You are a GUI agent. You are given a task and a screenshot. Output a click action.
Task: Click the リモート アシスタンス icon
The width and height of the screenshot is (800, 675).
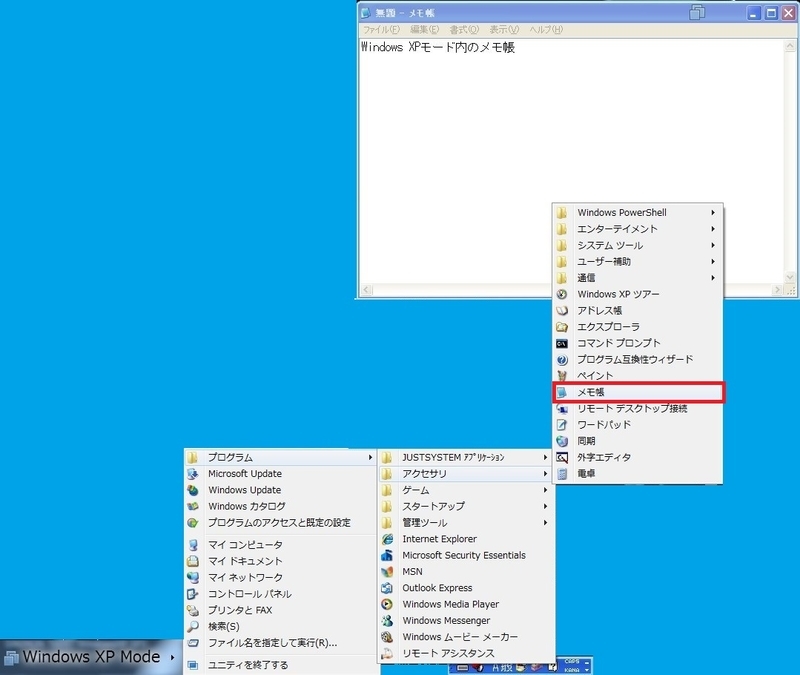pos(387,653)
